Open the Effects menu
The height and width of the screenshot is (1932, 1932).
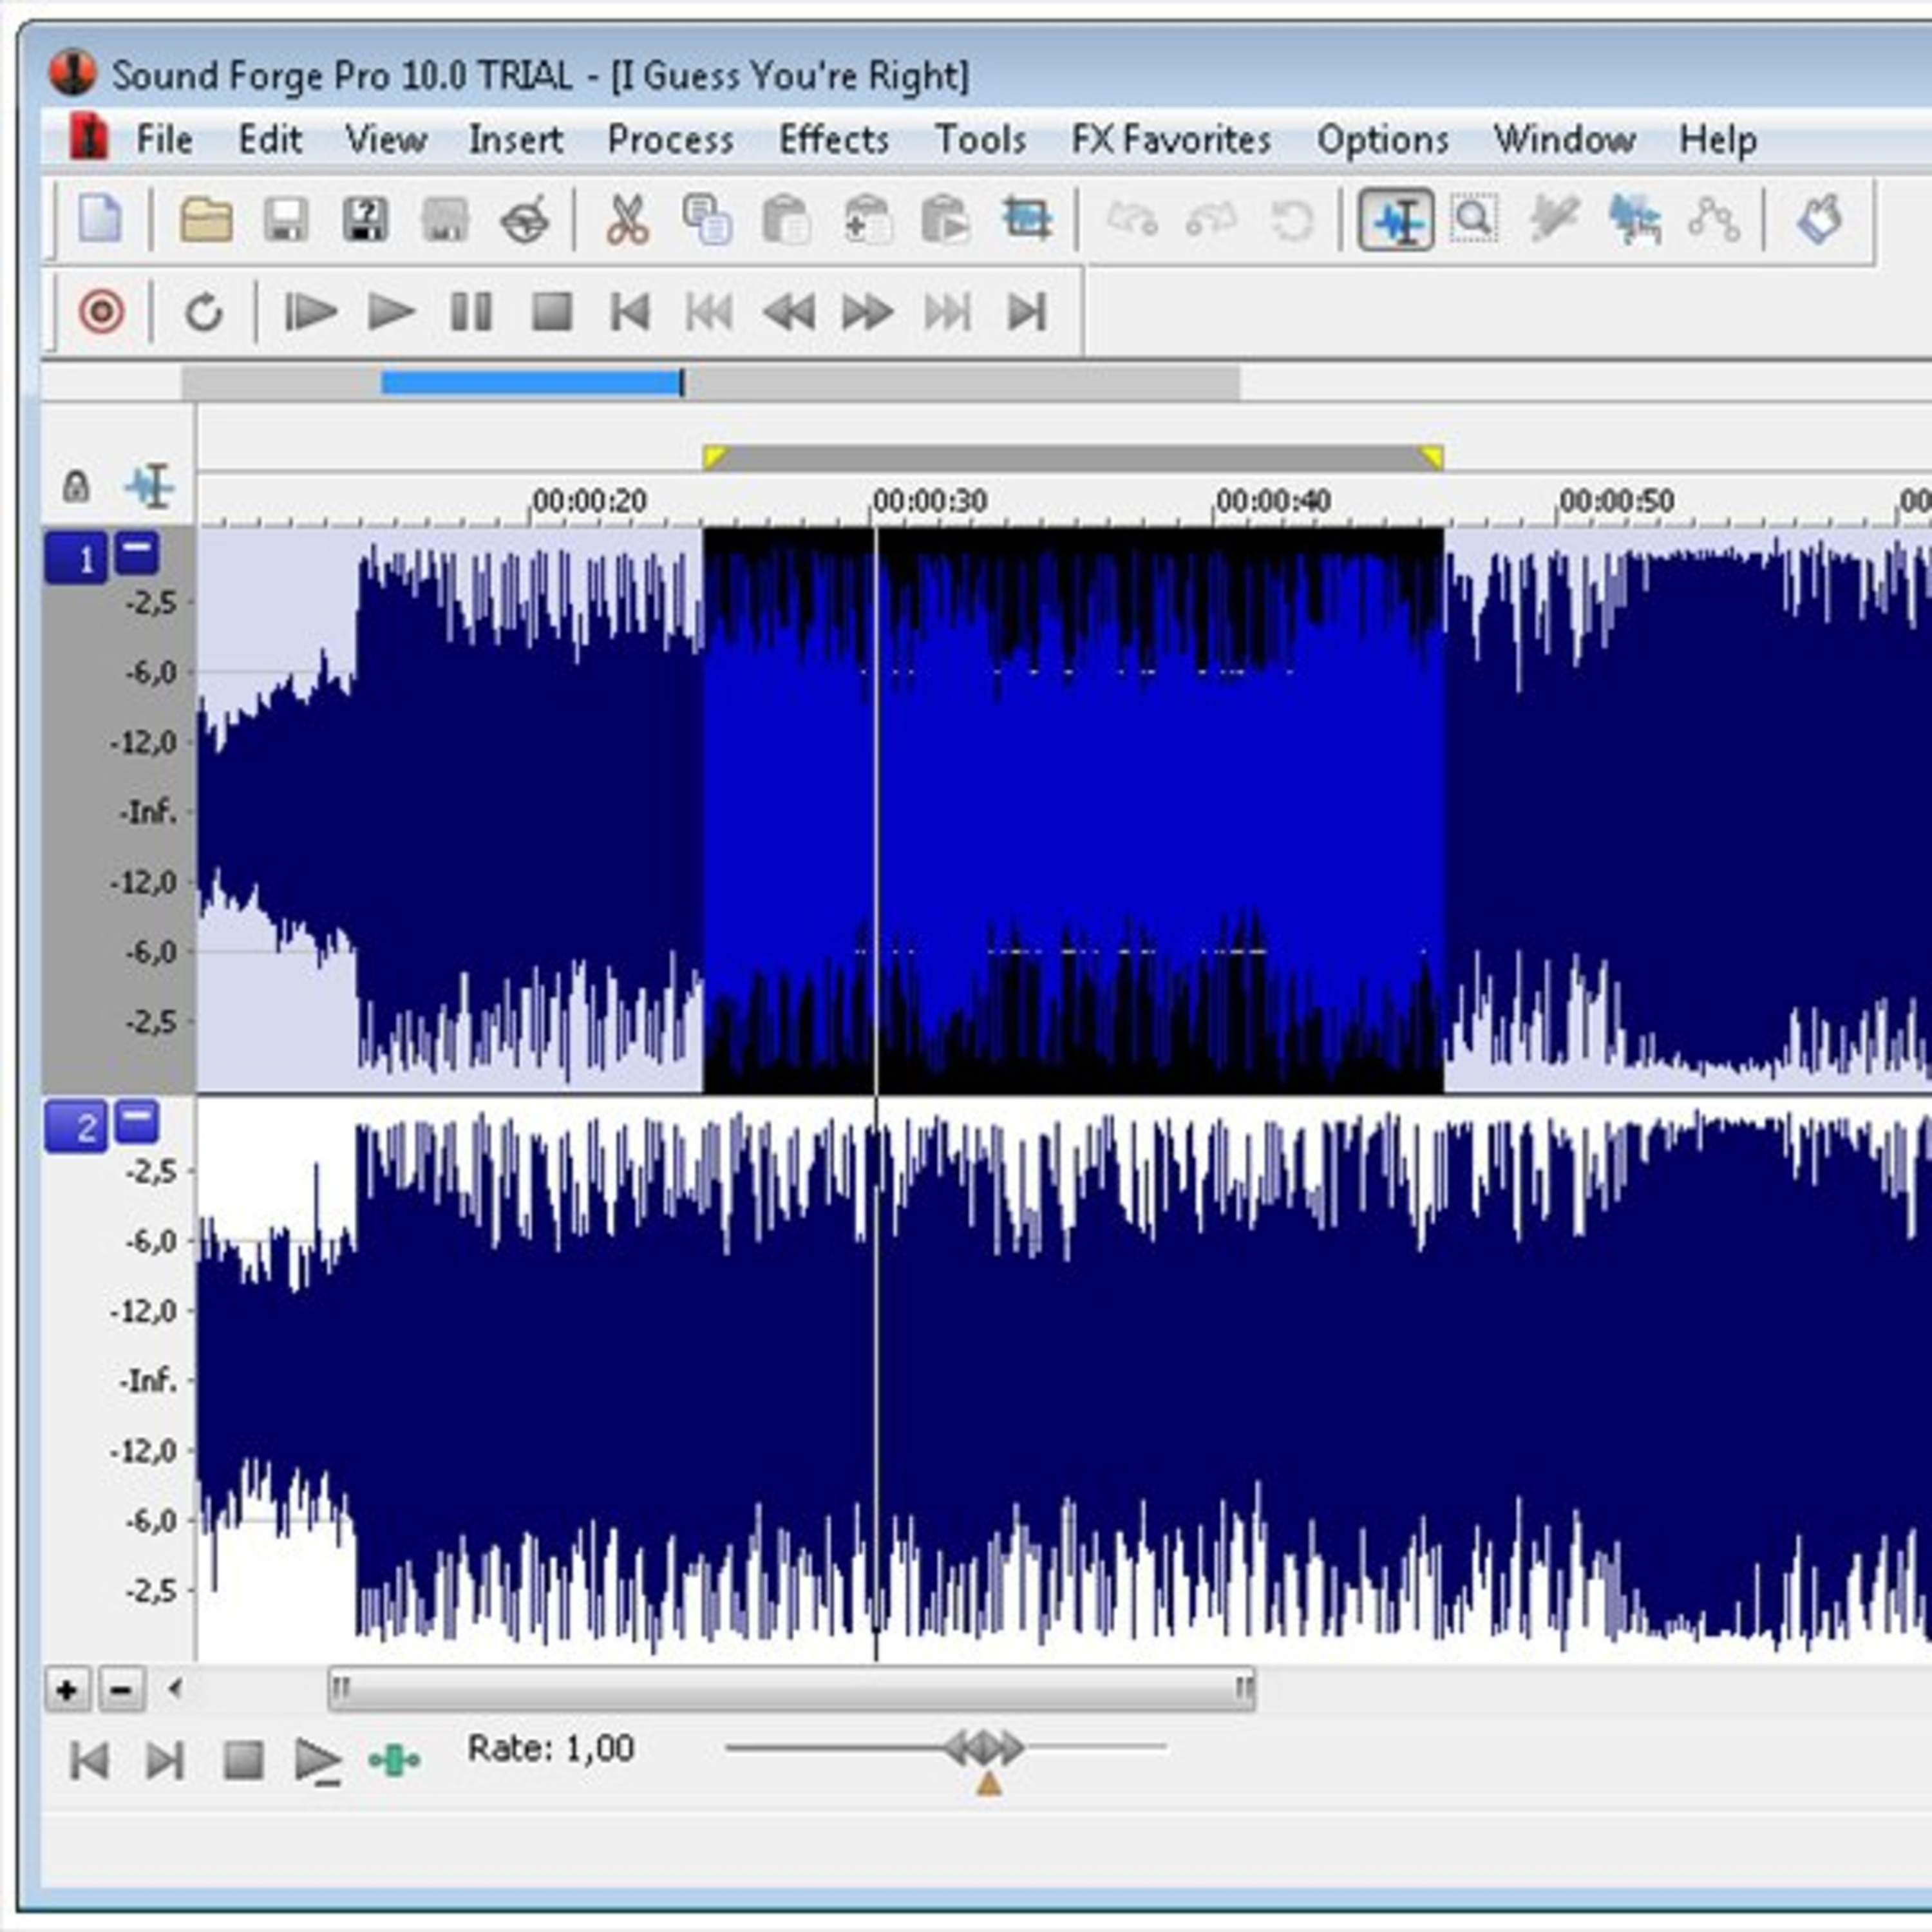[835, 139]
